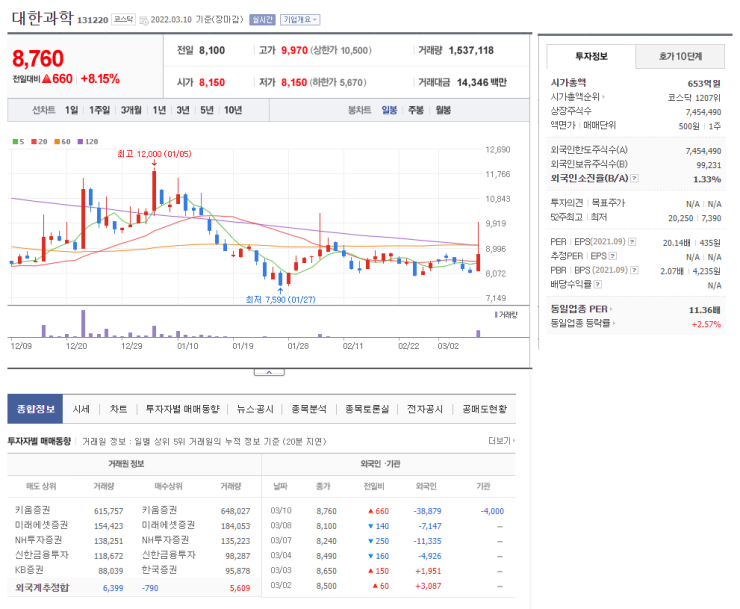740x609 pixels.
Task: Click help icon next to PER EPS(2021.09)
Action: coord(632,242)
